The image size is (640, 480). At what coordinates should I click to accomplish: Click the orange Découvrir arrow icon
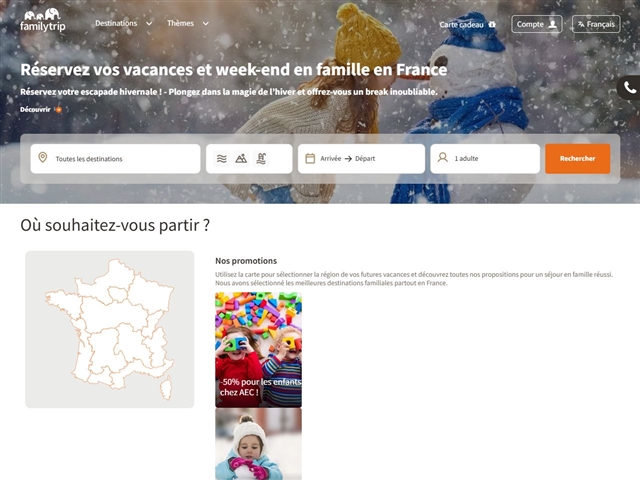pyautogui.click(x=58, y=109)
